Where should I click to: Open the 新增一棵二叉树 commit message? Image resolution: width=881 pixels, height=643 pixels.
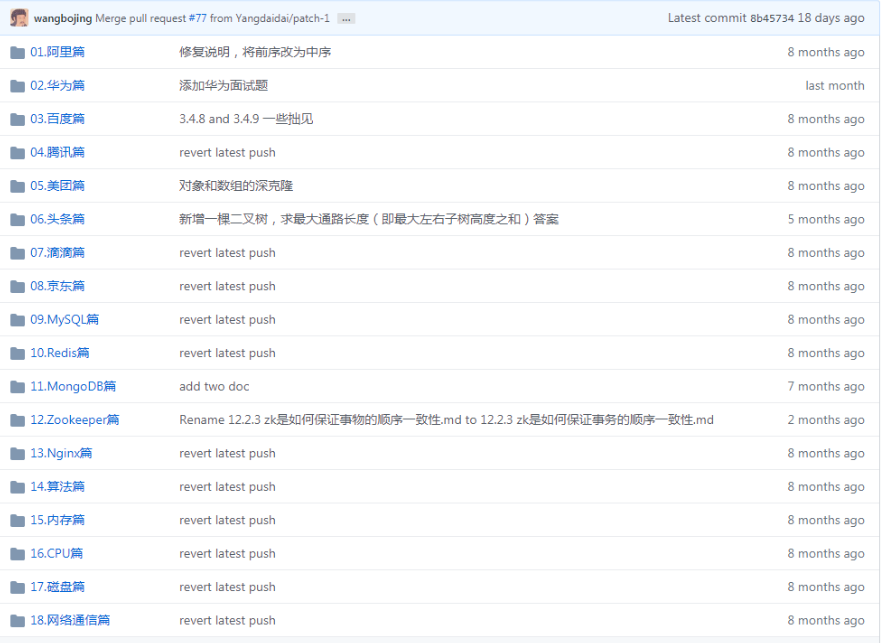point(369,219)
